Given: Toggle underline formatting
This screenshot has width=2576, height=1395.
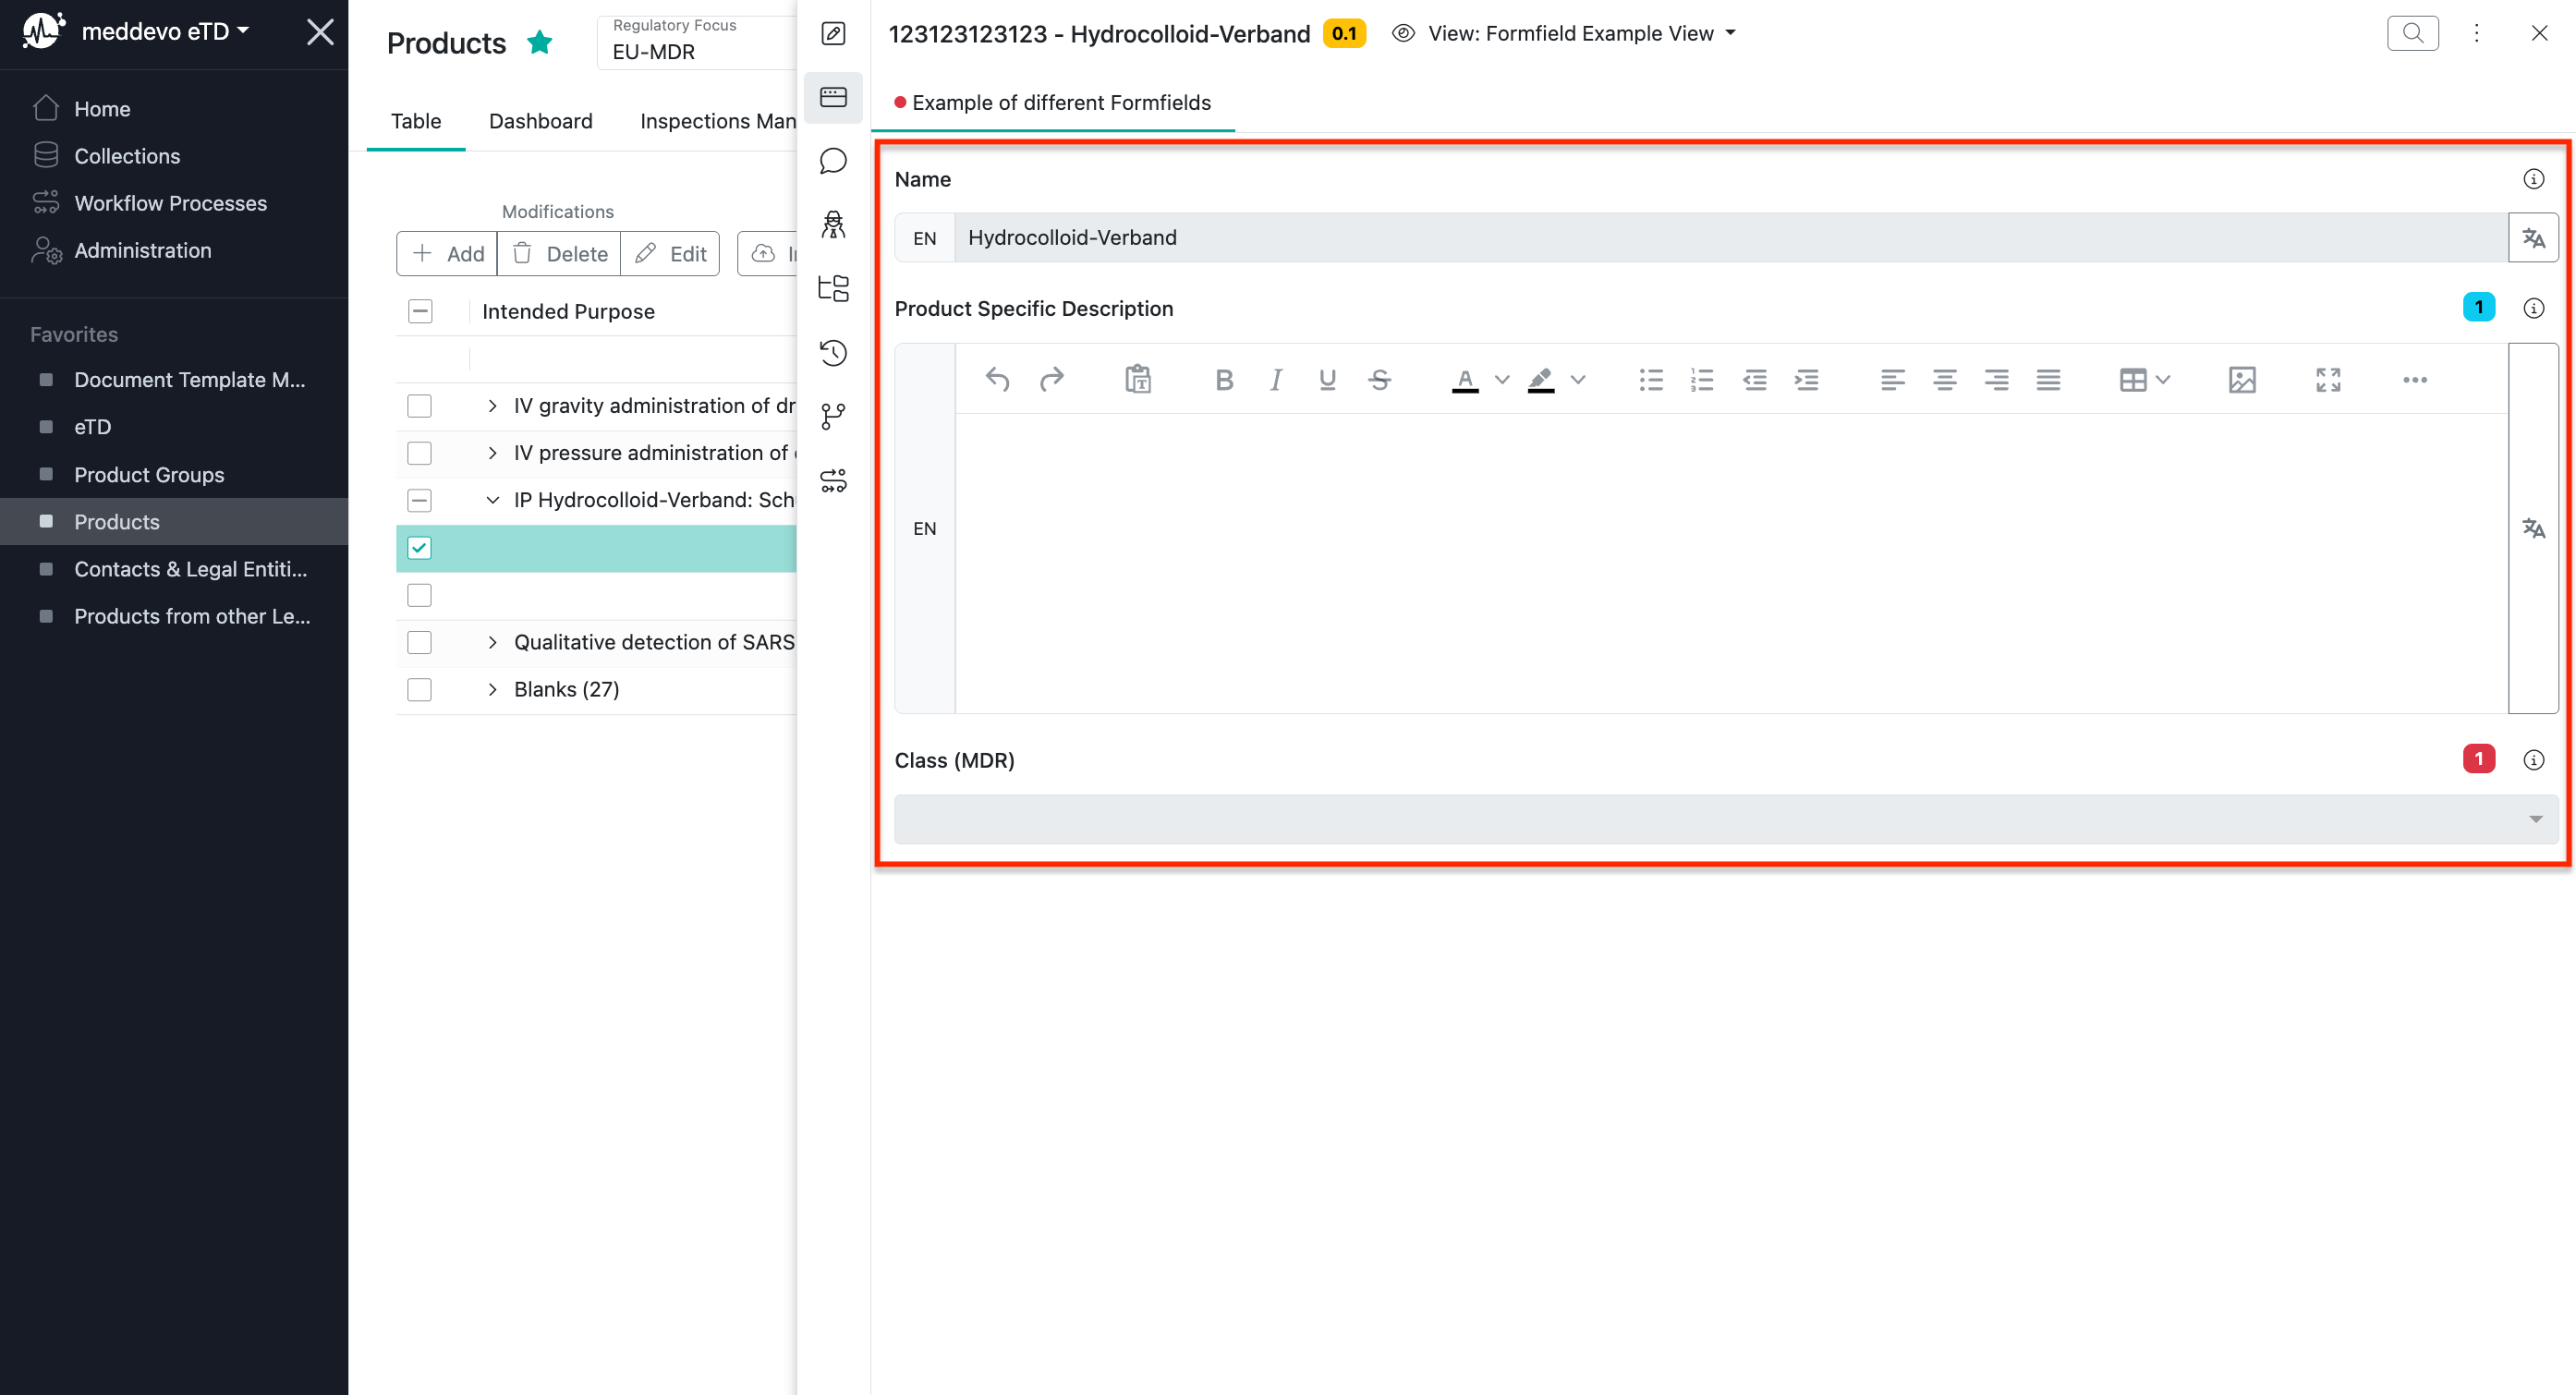Looking at the screenshot, I should (x=1327, y=380).
